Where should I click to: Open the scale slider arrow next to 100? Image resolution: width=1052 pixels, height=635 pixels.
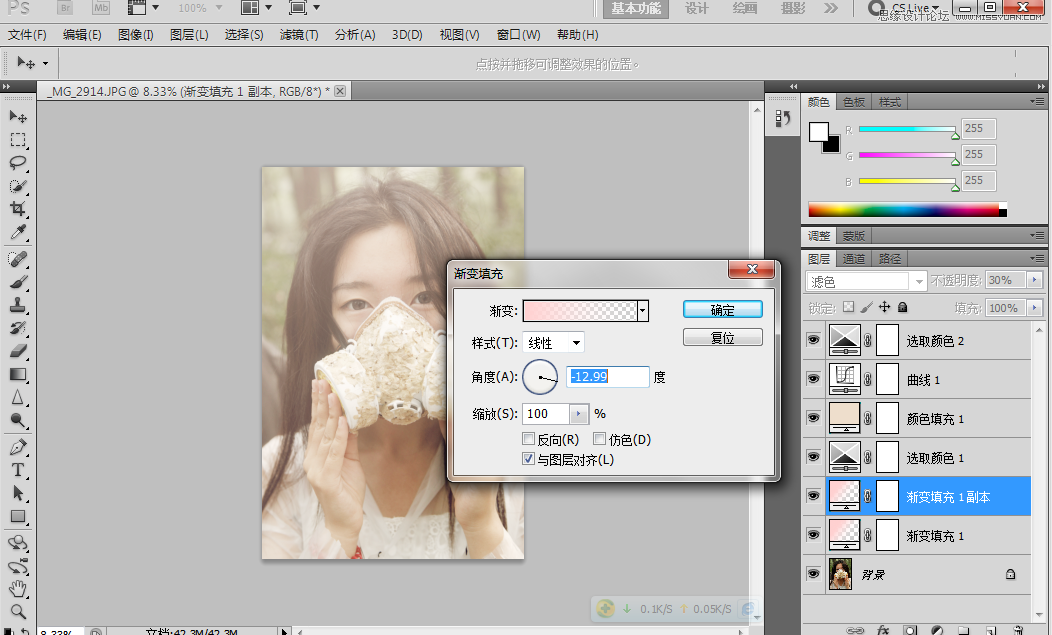tap(578, 413)
